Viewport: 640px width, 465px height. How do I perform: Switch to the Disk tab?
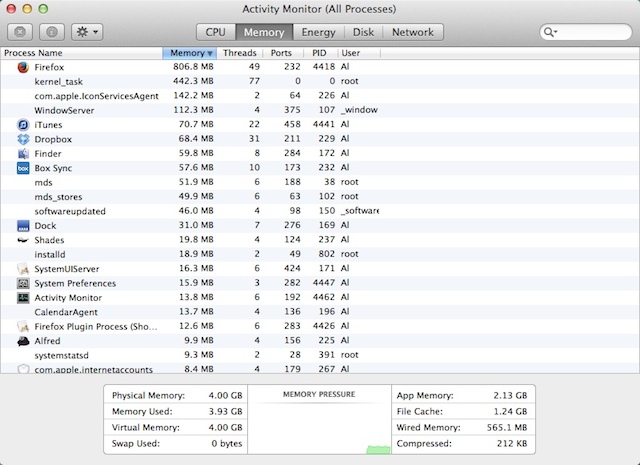[363, 32]
